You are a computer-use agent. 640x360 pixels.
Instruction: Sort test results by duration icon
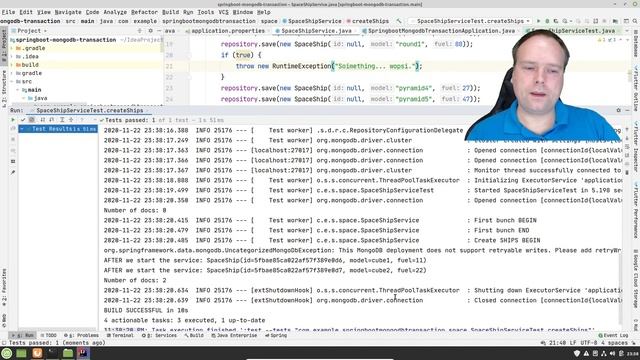(x=52, y=120)
